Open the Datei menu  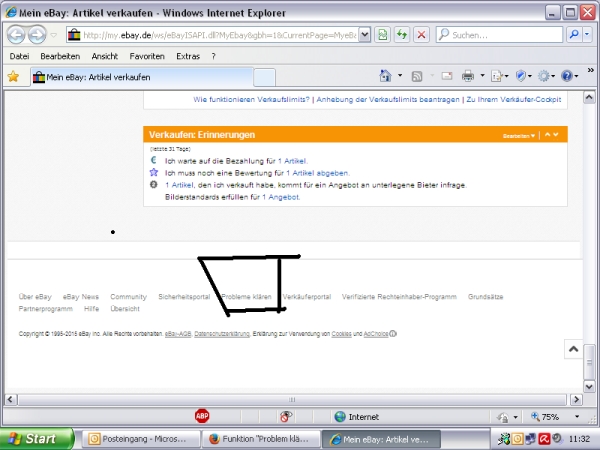(19, 56)
